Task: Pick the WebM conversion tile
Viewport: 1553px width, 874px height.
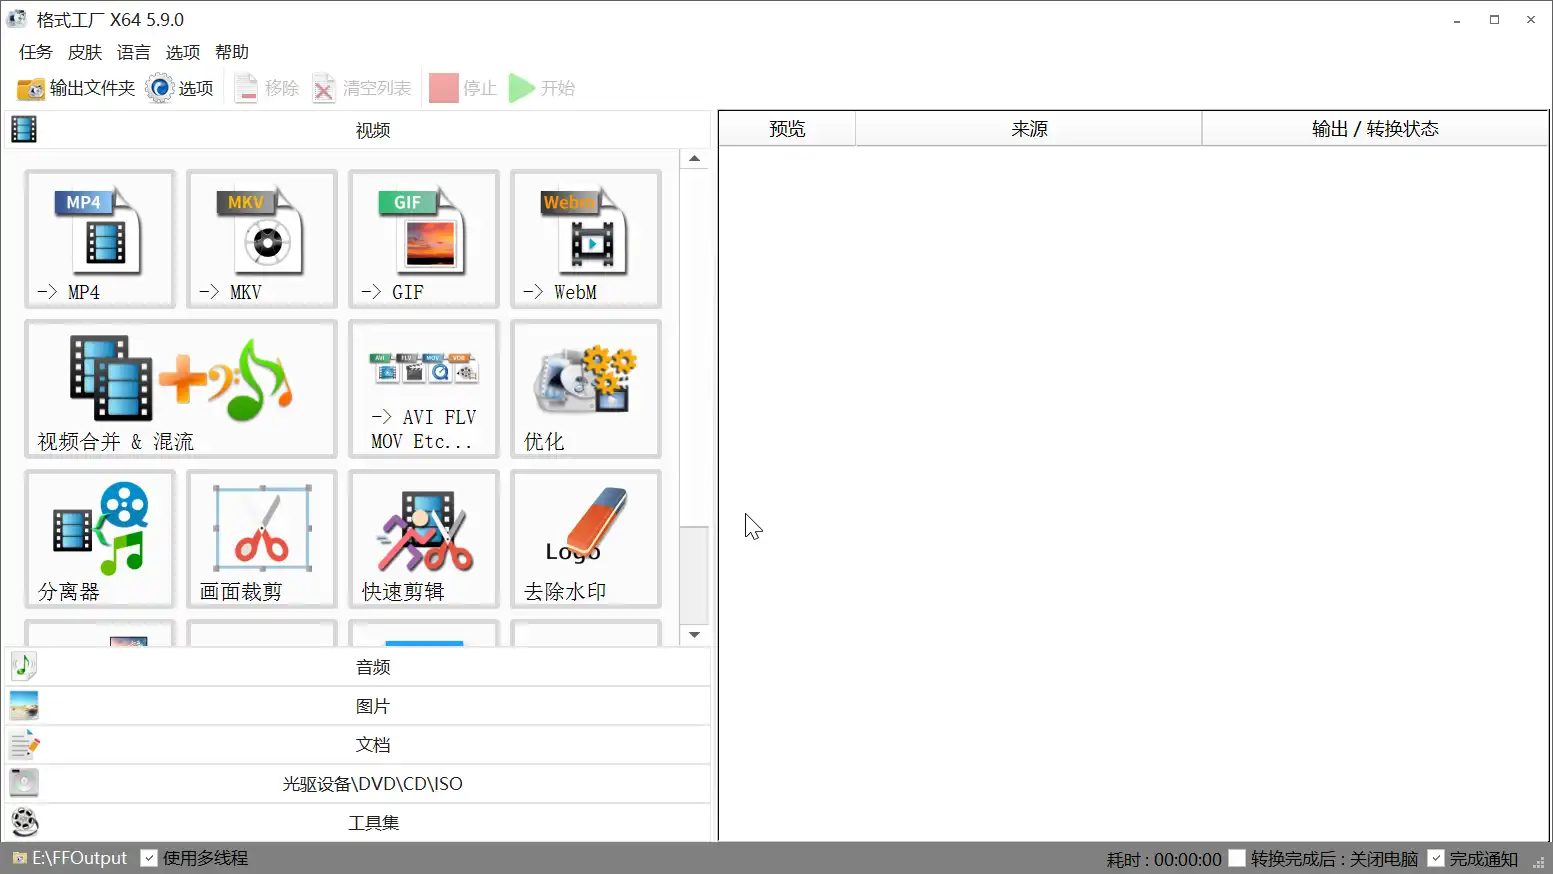Action: pos(586,239)
